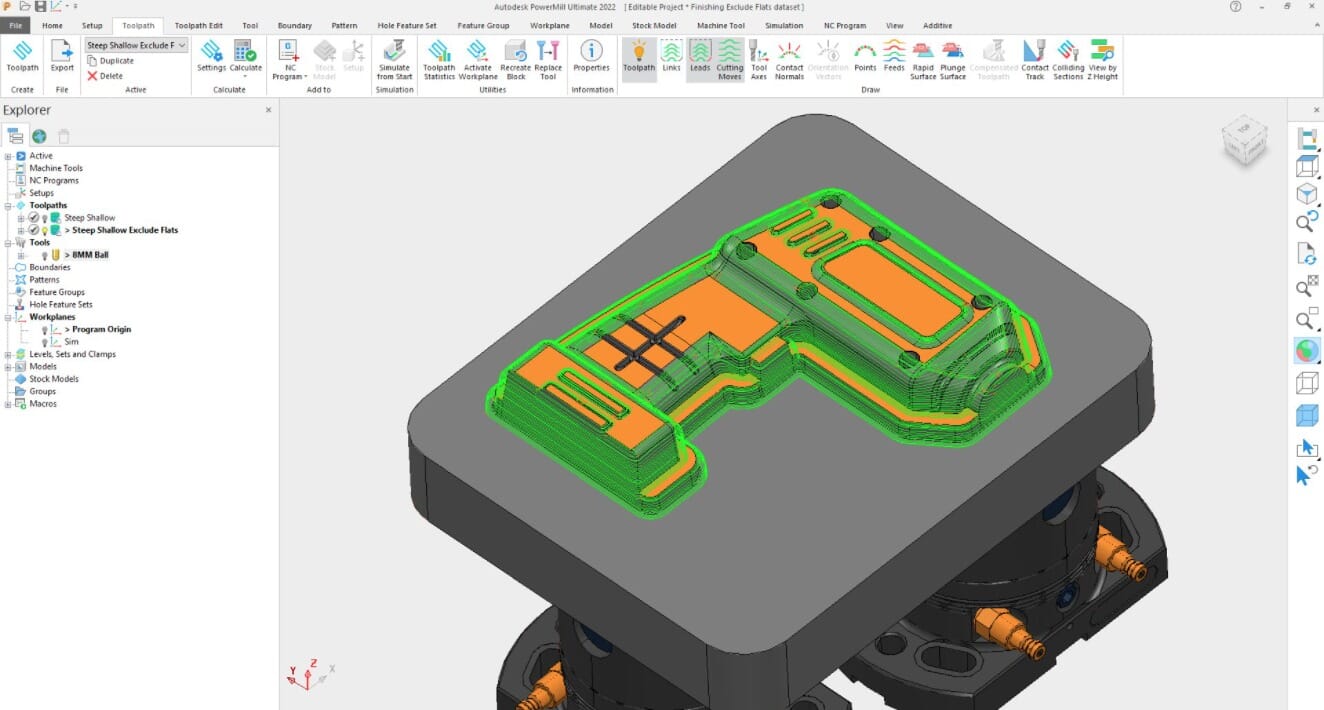Collapse the Workplanes tree node
This screenshot has height=710, width=1324.
click(8, 316)
